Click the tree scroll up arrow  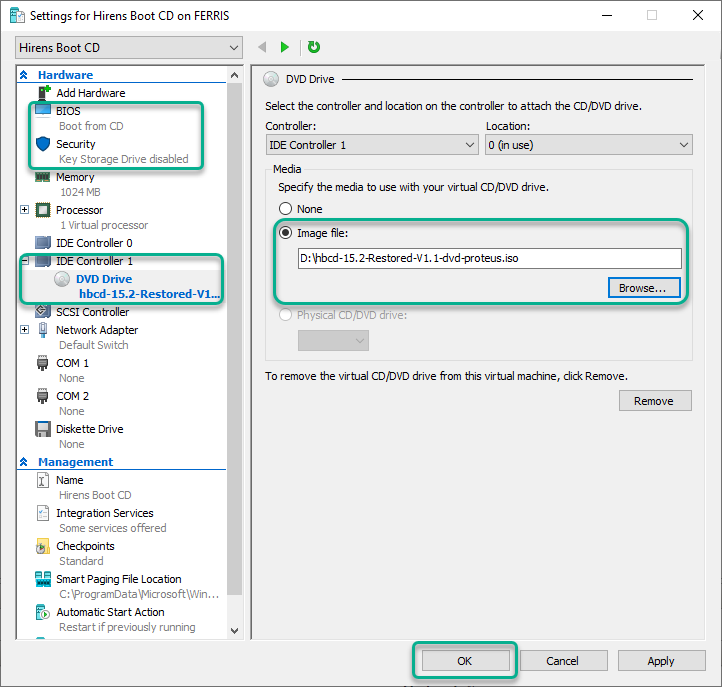pyautogui.click(x=234, y=76)
